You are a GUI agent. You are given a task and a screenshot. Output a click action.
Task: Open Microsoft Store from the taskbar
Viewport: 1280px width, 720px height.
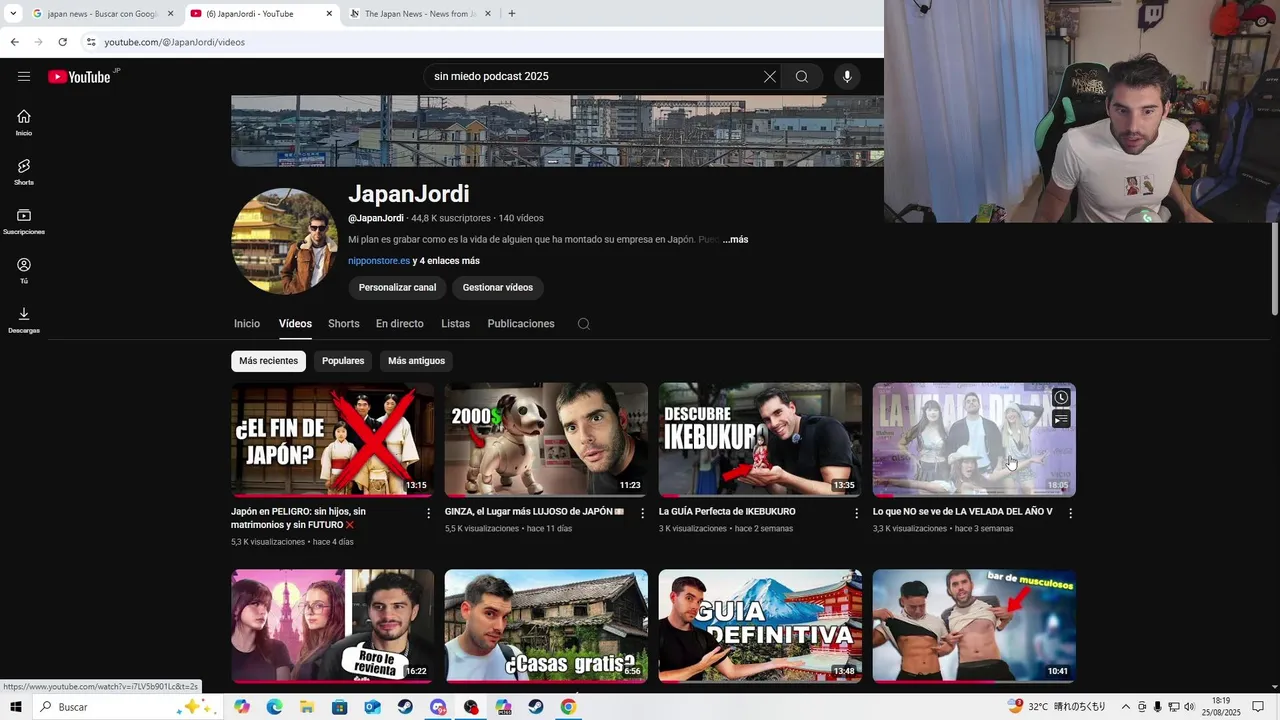pyautogui.click(x=340, y=707)
